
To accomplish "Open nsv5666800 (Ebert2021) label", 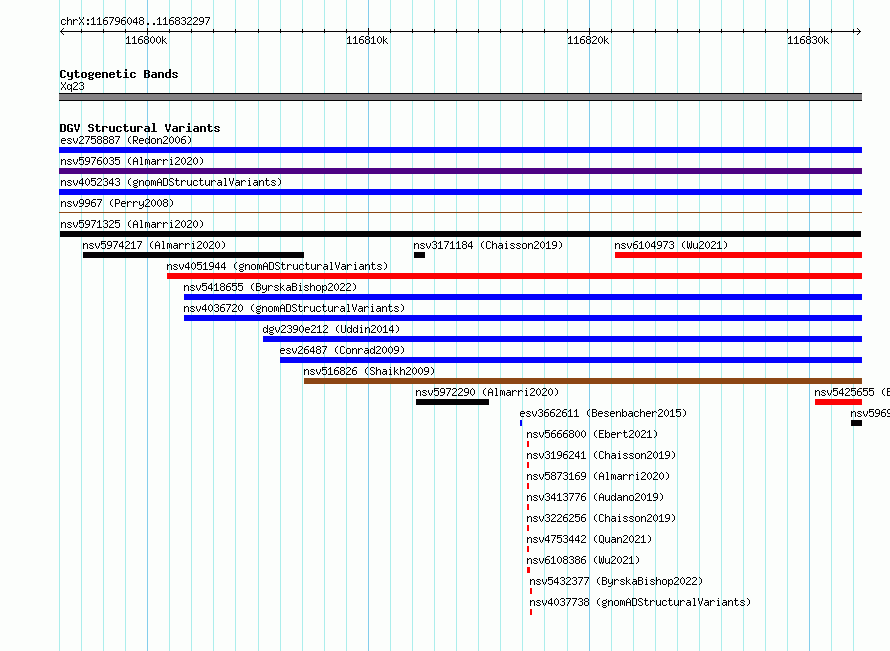I will 592,434.
